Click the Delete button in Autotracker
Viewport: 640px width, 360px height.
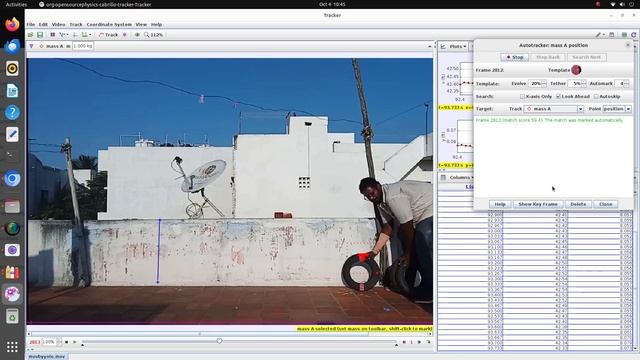[578, 204]
